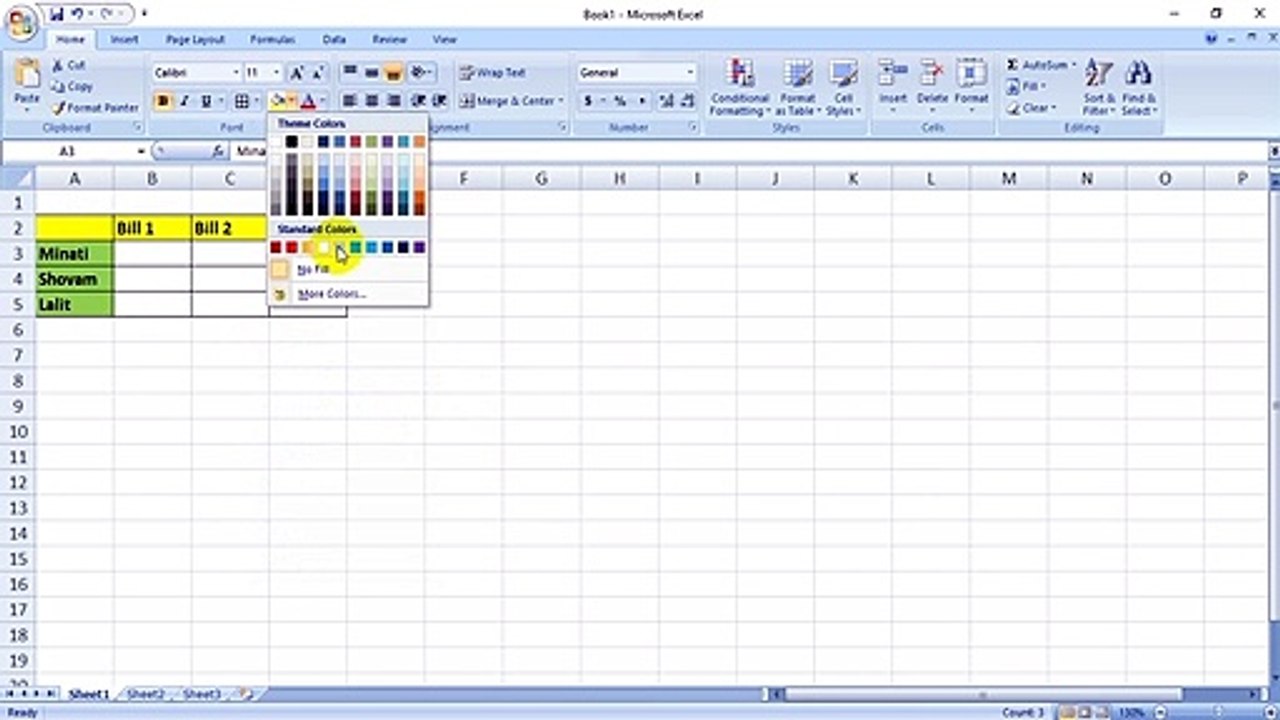Open the Review ribbon tab

click(x=389, y=39)
